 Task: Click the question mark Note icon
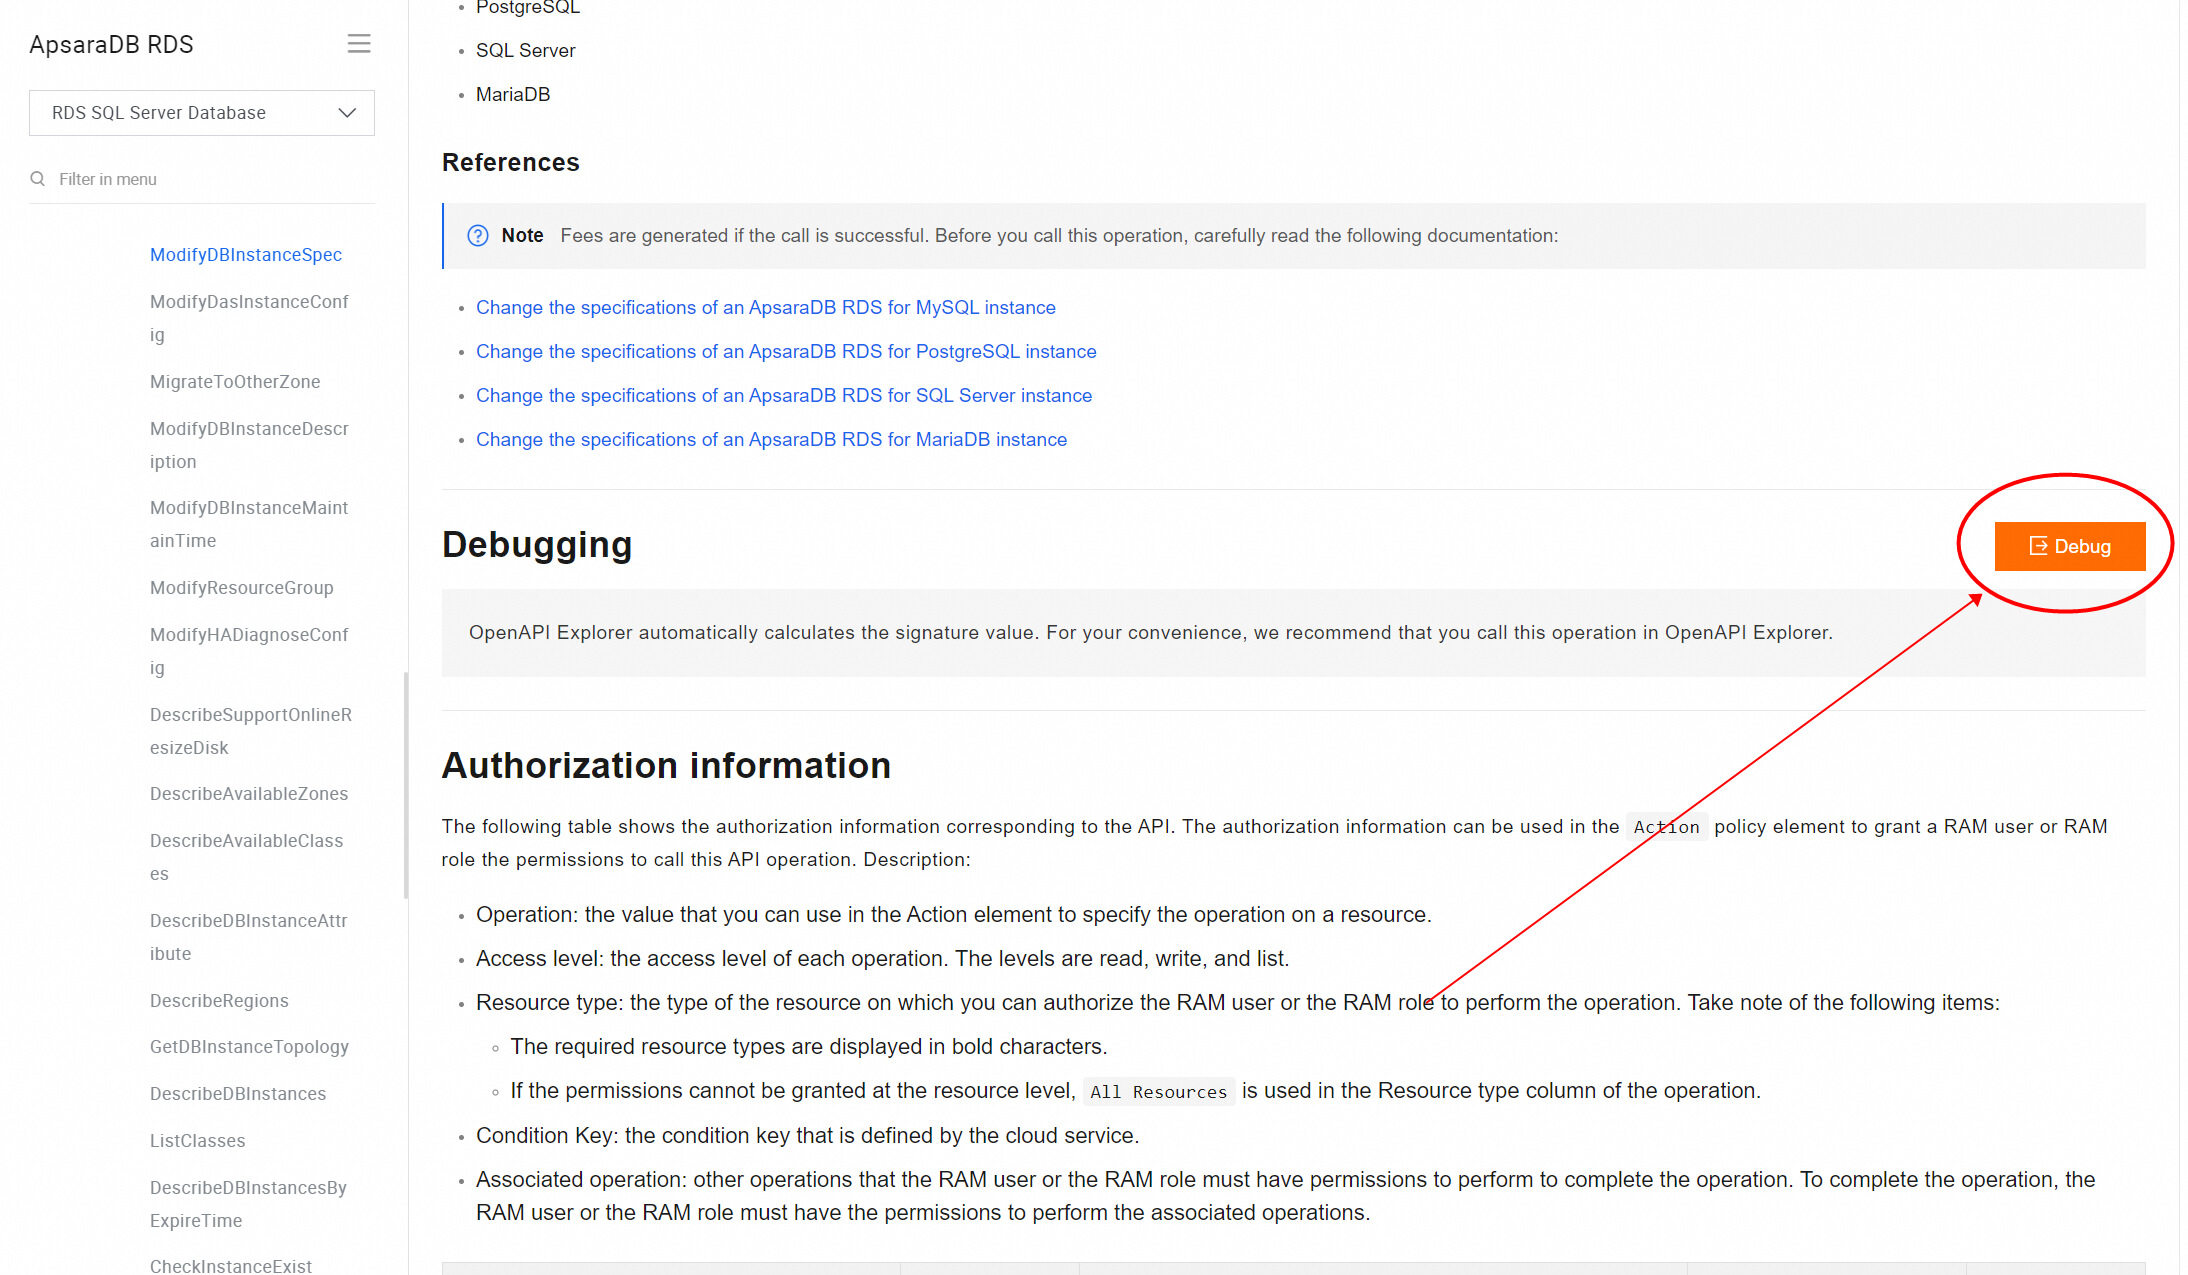[x=478, y=236]
